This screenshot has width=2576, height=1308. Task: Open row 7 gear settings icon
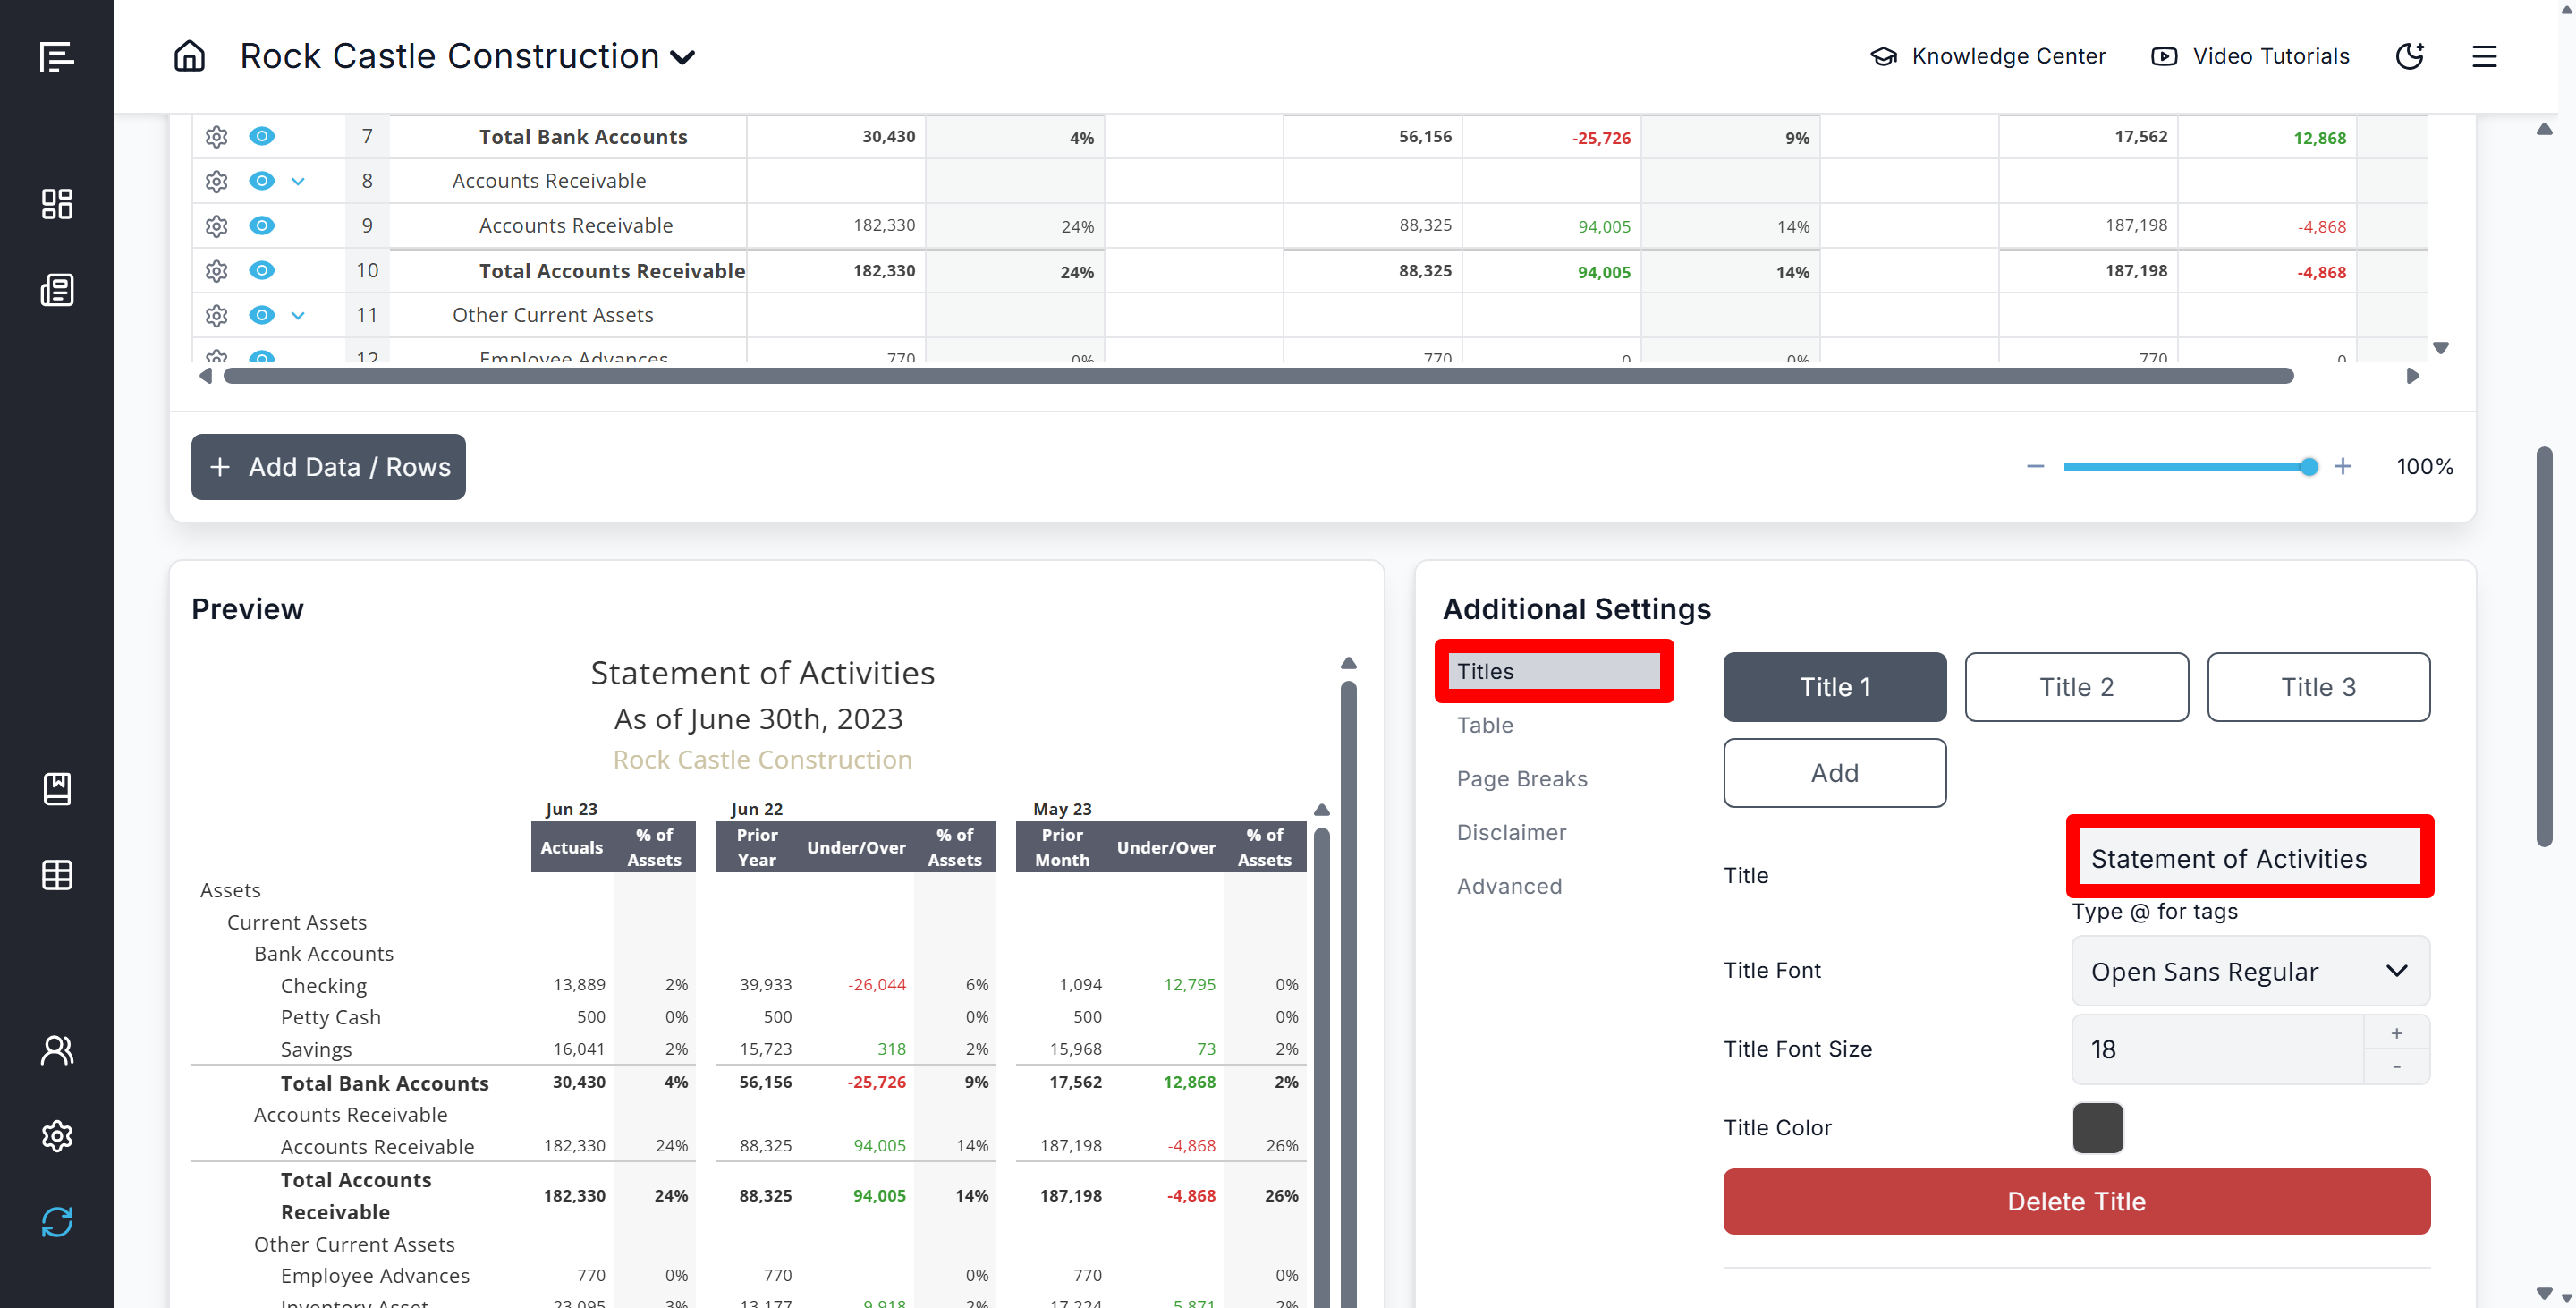tap(216, 137)
